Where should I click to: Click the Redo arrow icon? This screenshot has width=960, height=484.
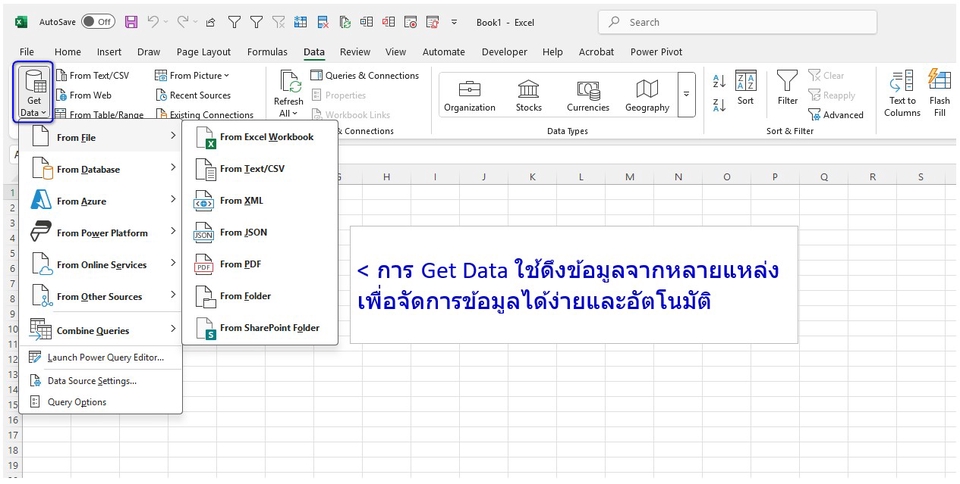182,22
